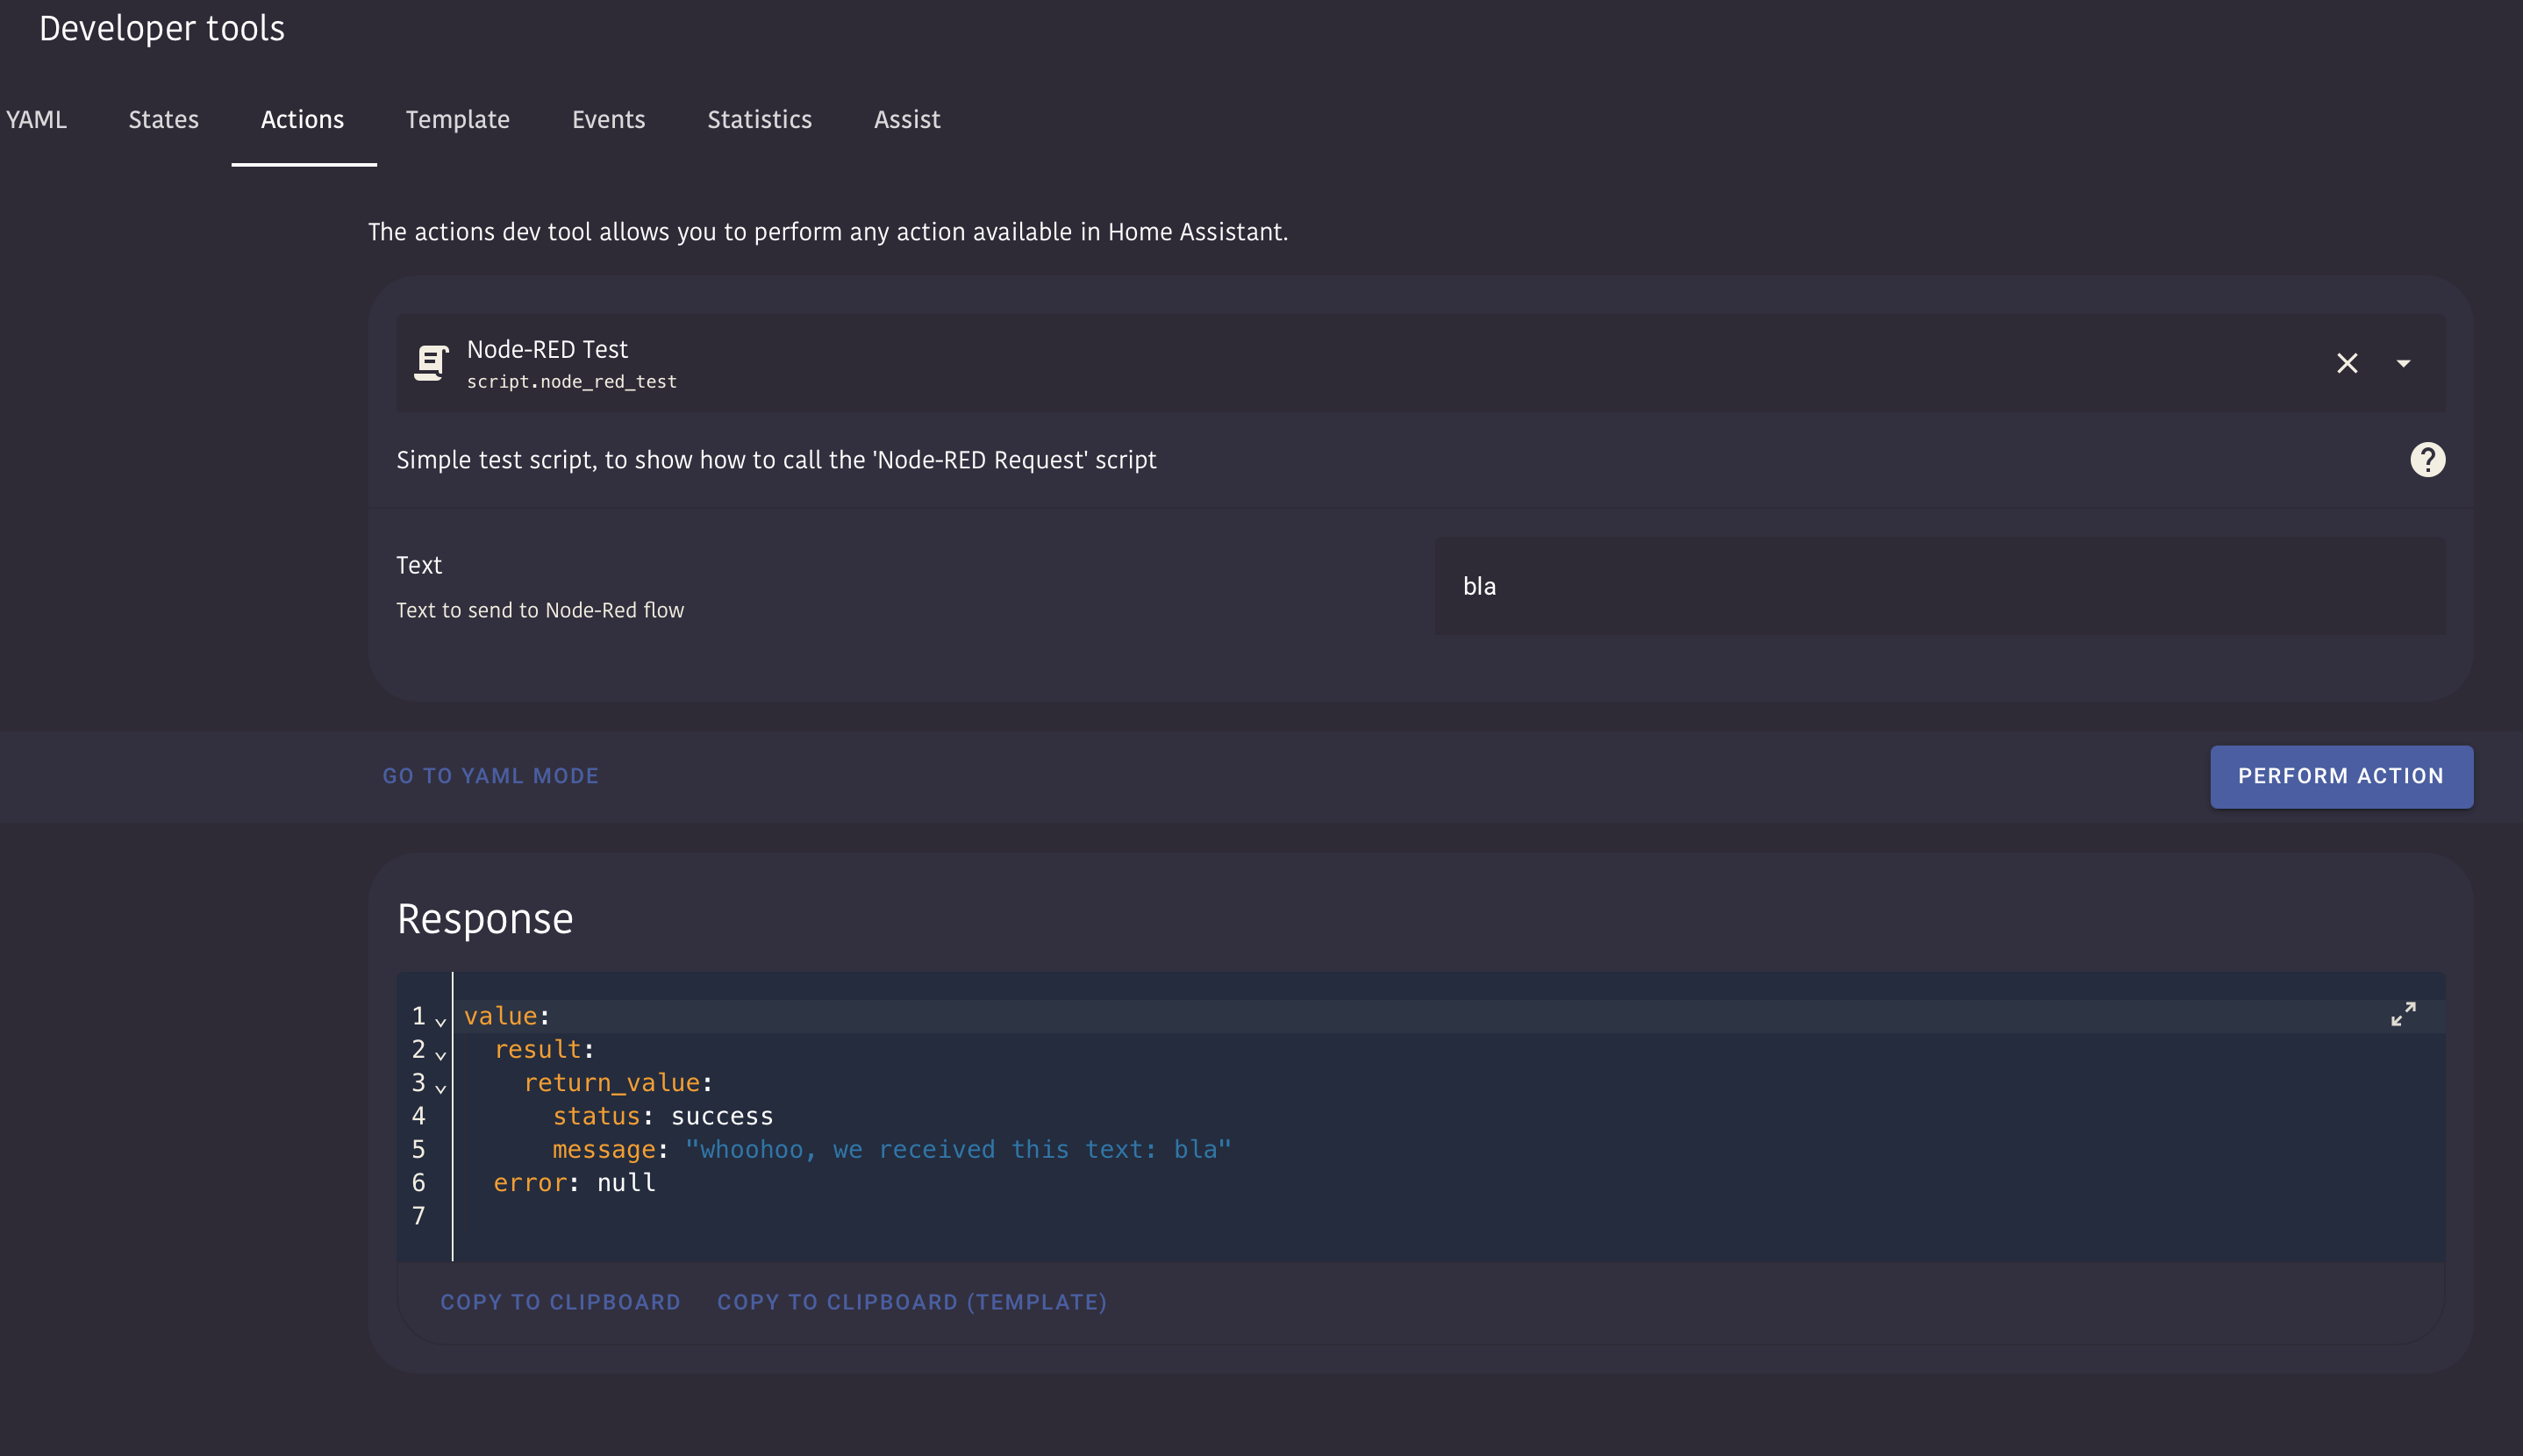The width and height of the screenshot is (2523, 1456).
Task: Click Go to YAML mode
Action: click(490, 776)
